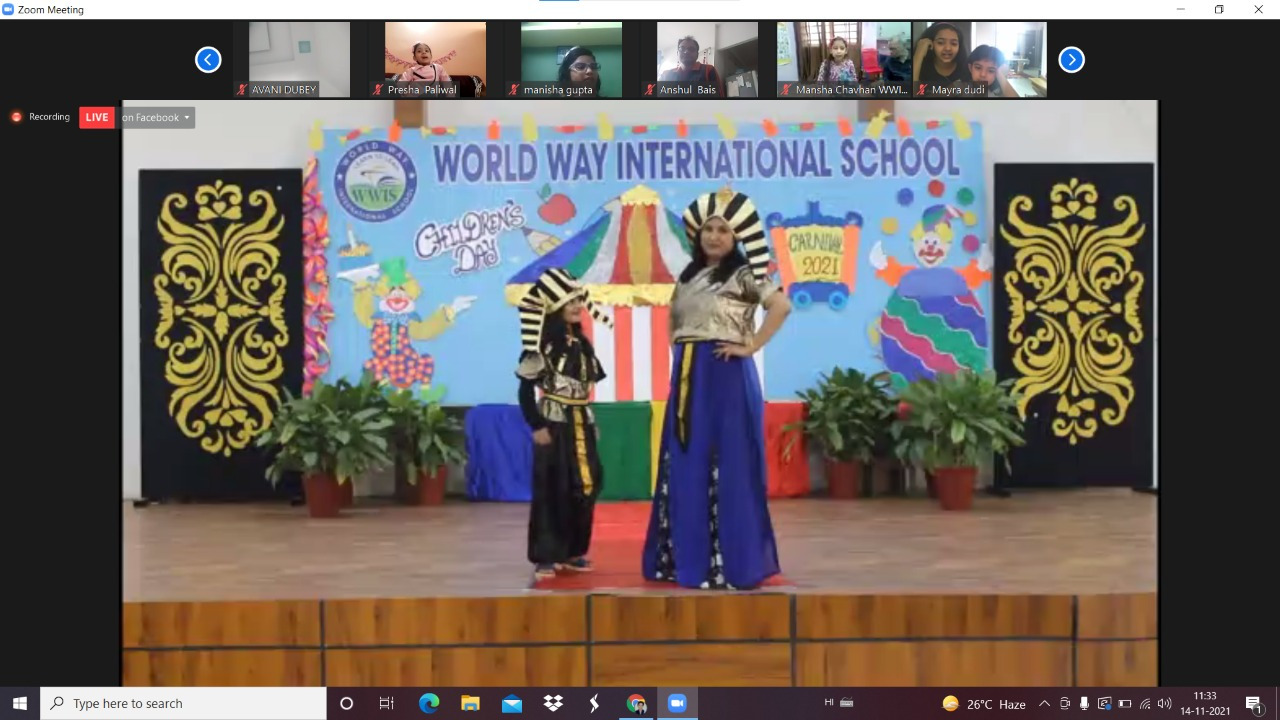
Task: Click the 'Type here to search' box
Action: tap(183, 703)
